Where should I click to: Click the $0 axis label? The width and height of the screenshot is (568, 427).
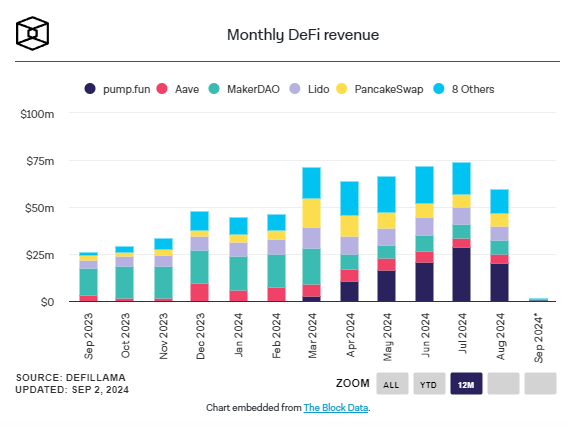[x=47, y=302]
